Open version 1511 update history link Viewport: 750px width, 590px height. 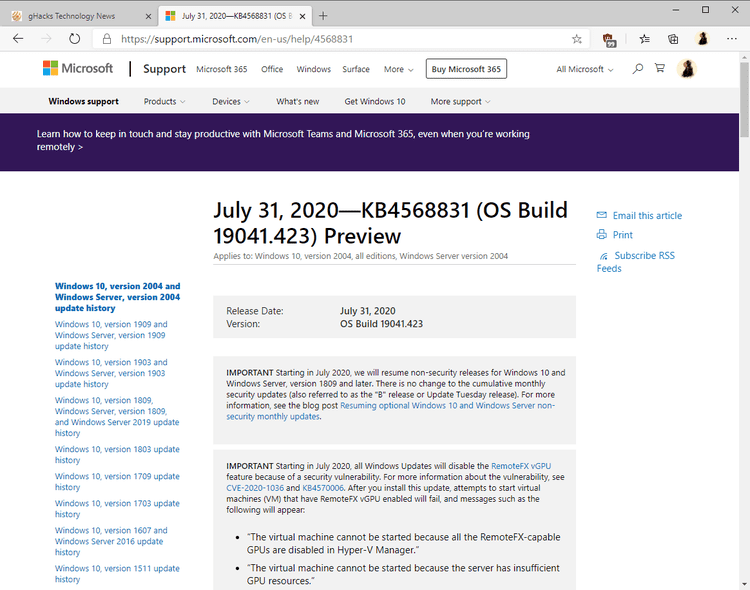point(117,574)
